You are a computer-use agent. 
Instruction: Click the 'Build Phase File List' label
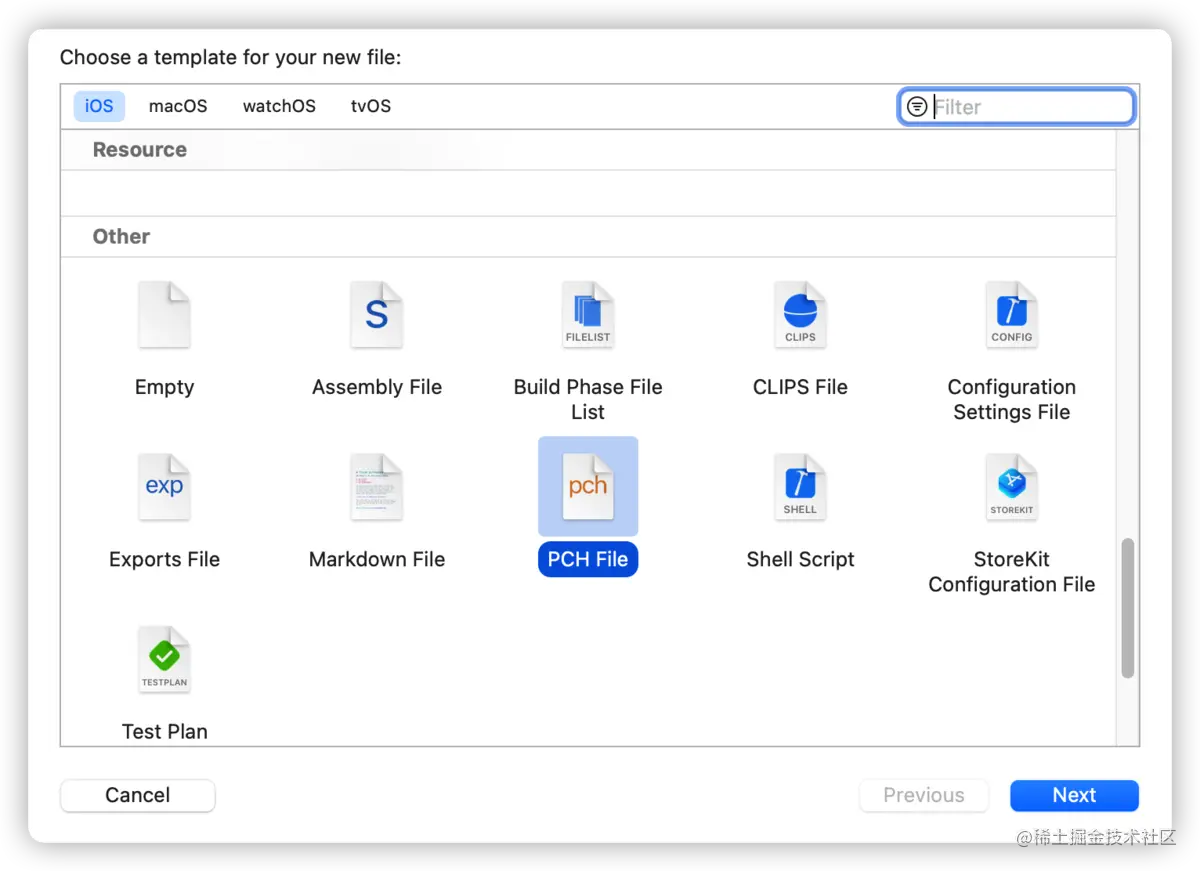click(x=588, y=399)
